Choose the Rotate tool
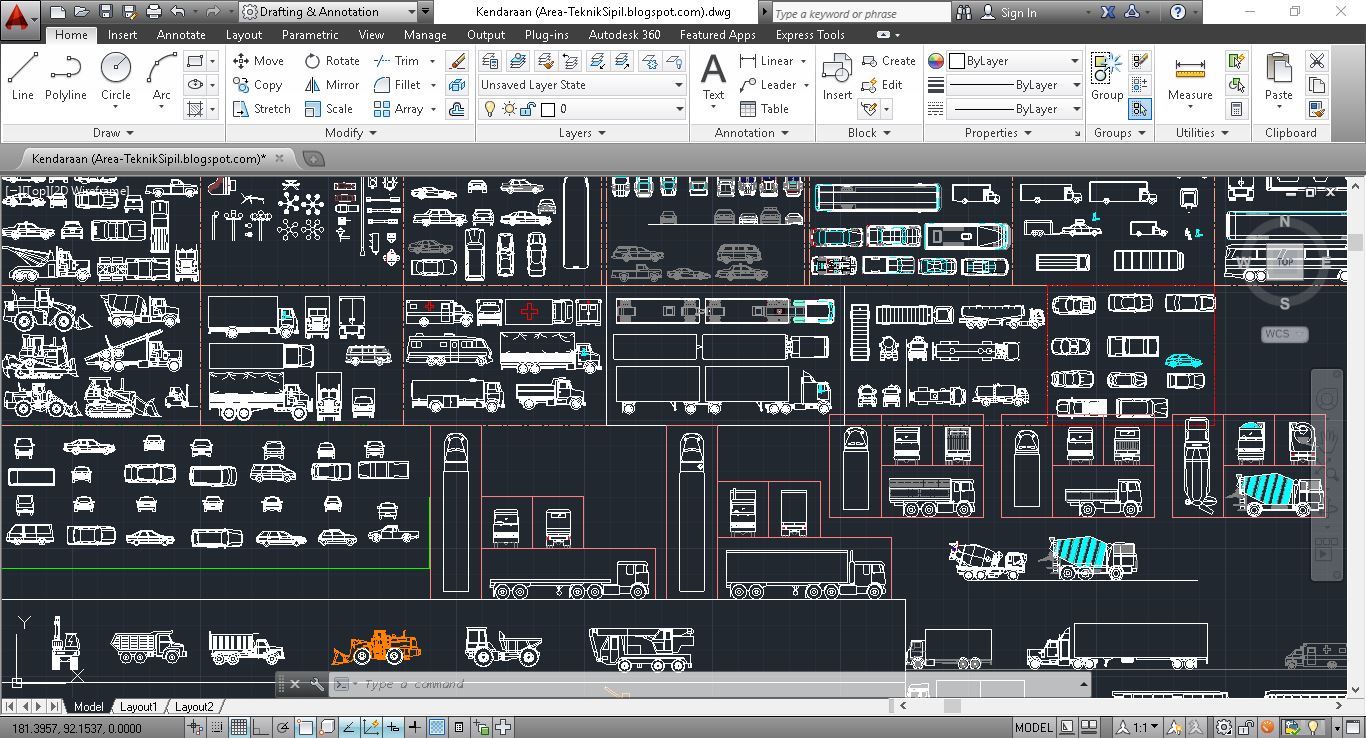Image resolution: width=1366 pixels, height=738 pixels. [x=331, y=61]
